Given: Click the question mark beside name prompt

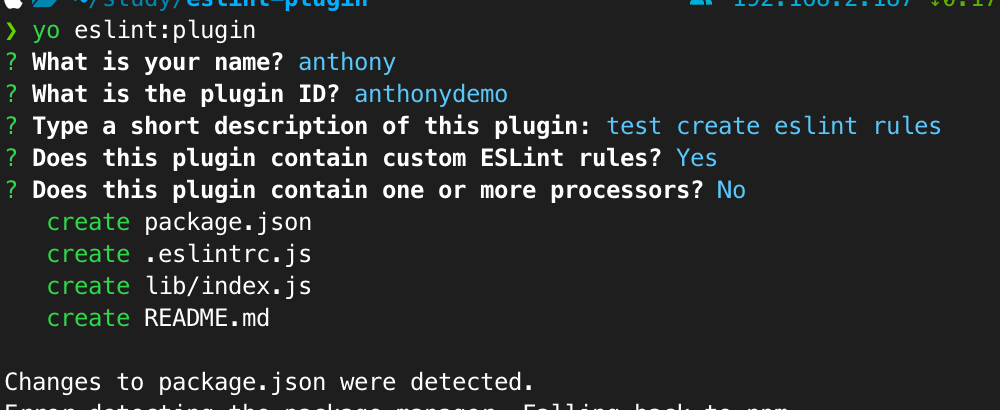Looking at the screenshot, I should pyautogui.click(x=11, y=62).
